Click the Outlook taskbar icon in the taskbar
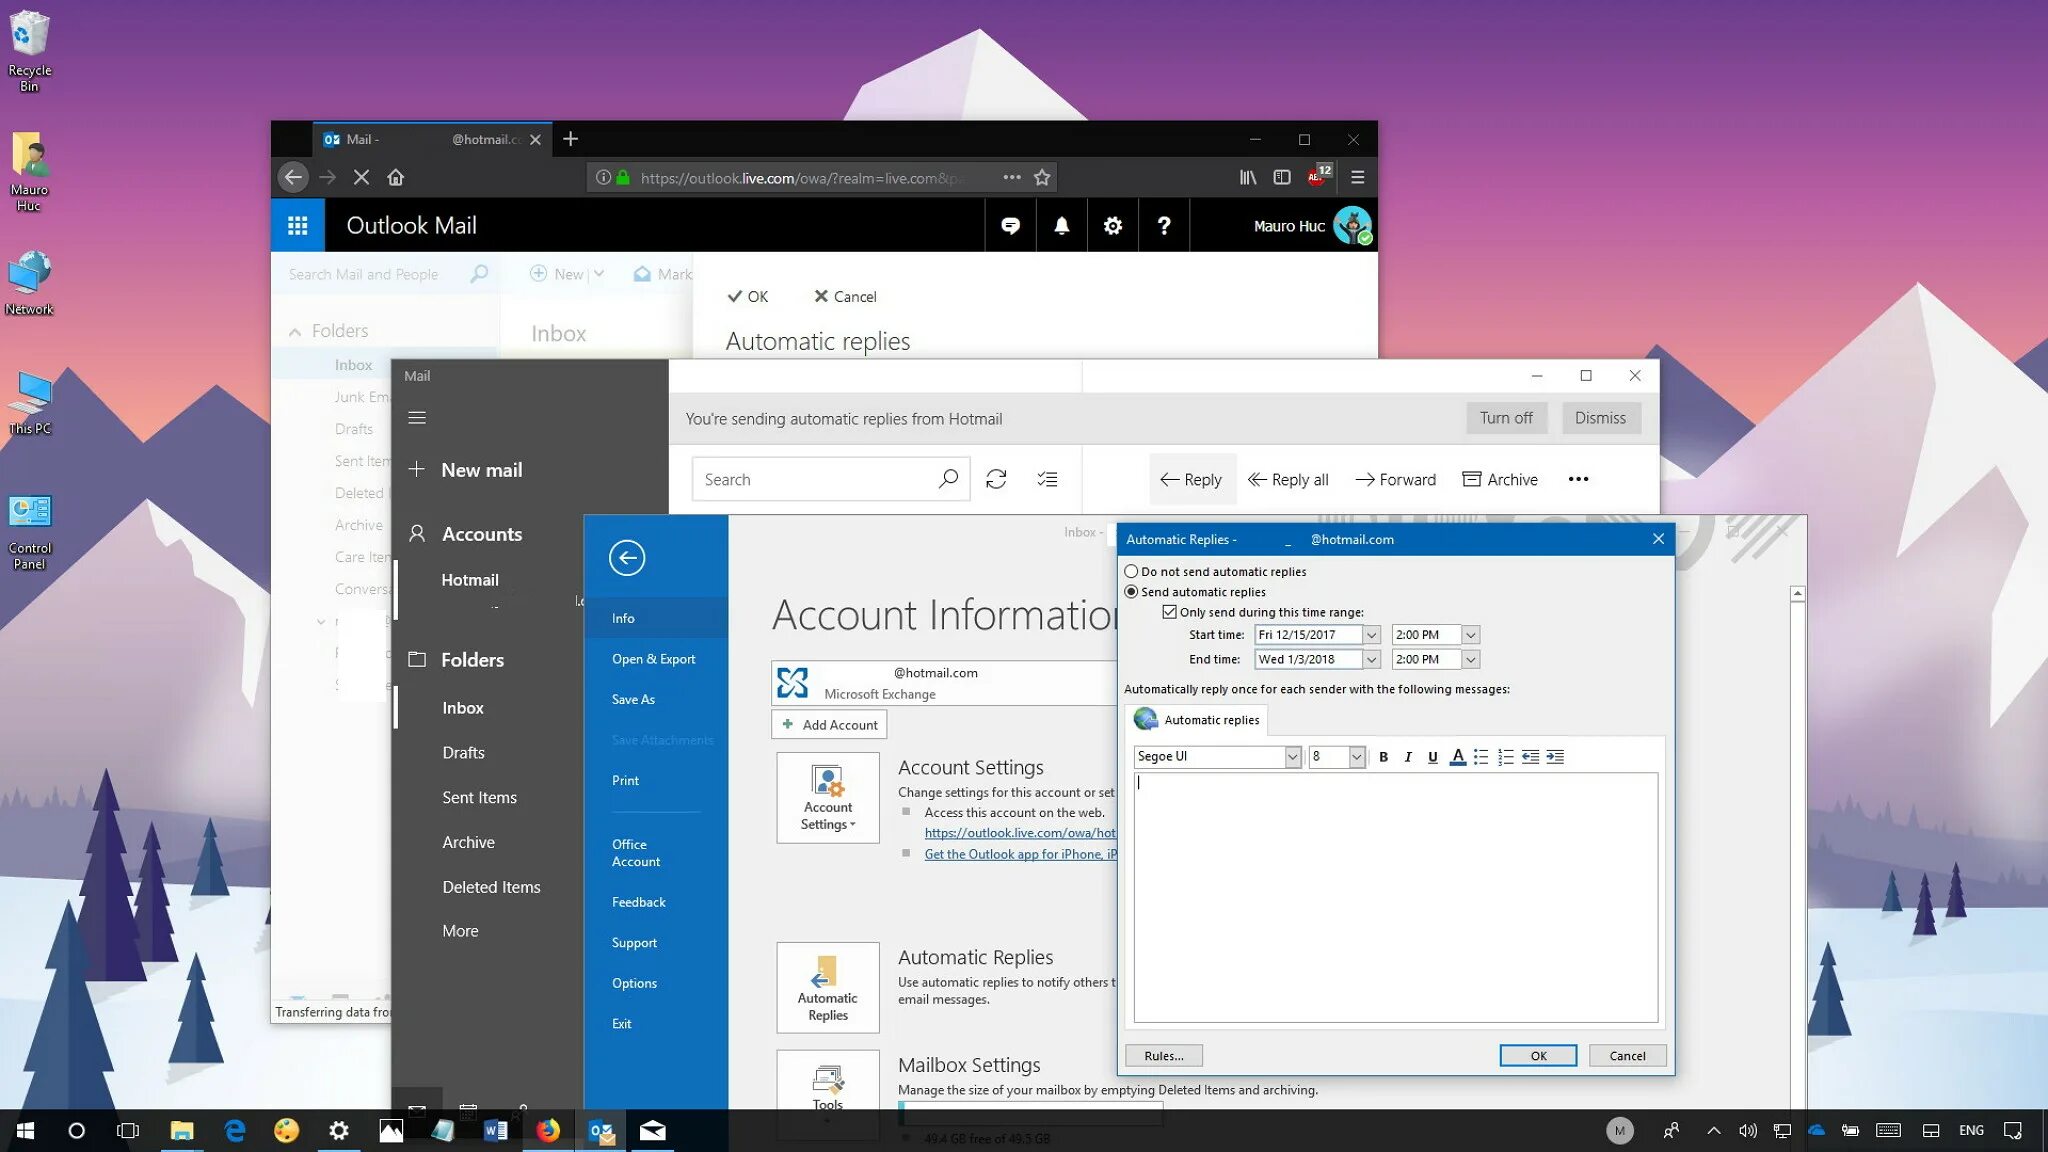 coord(601,1129)
